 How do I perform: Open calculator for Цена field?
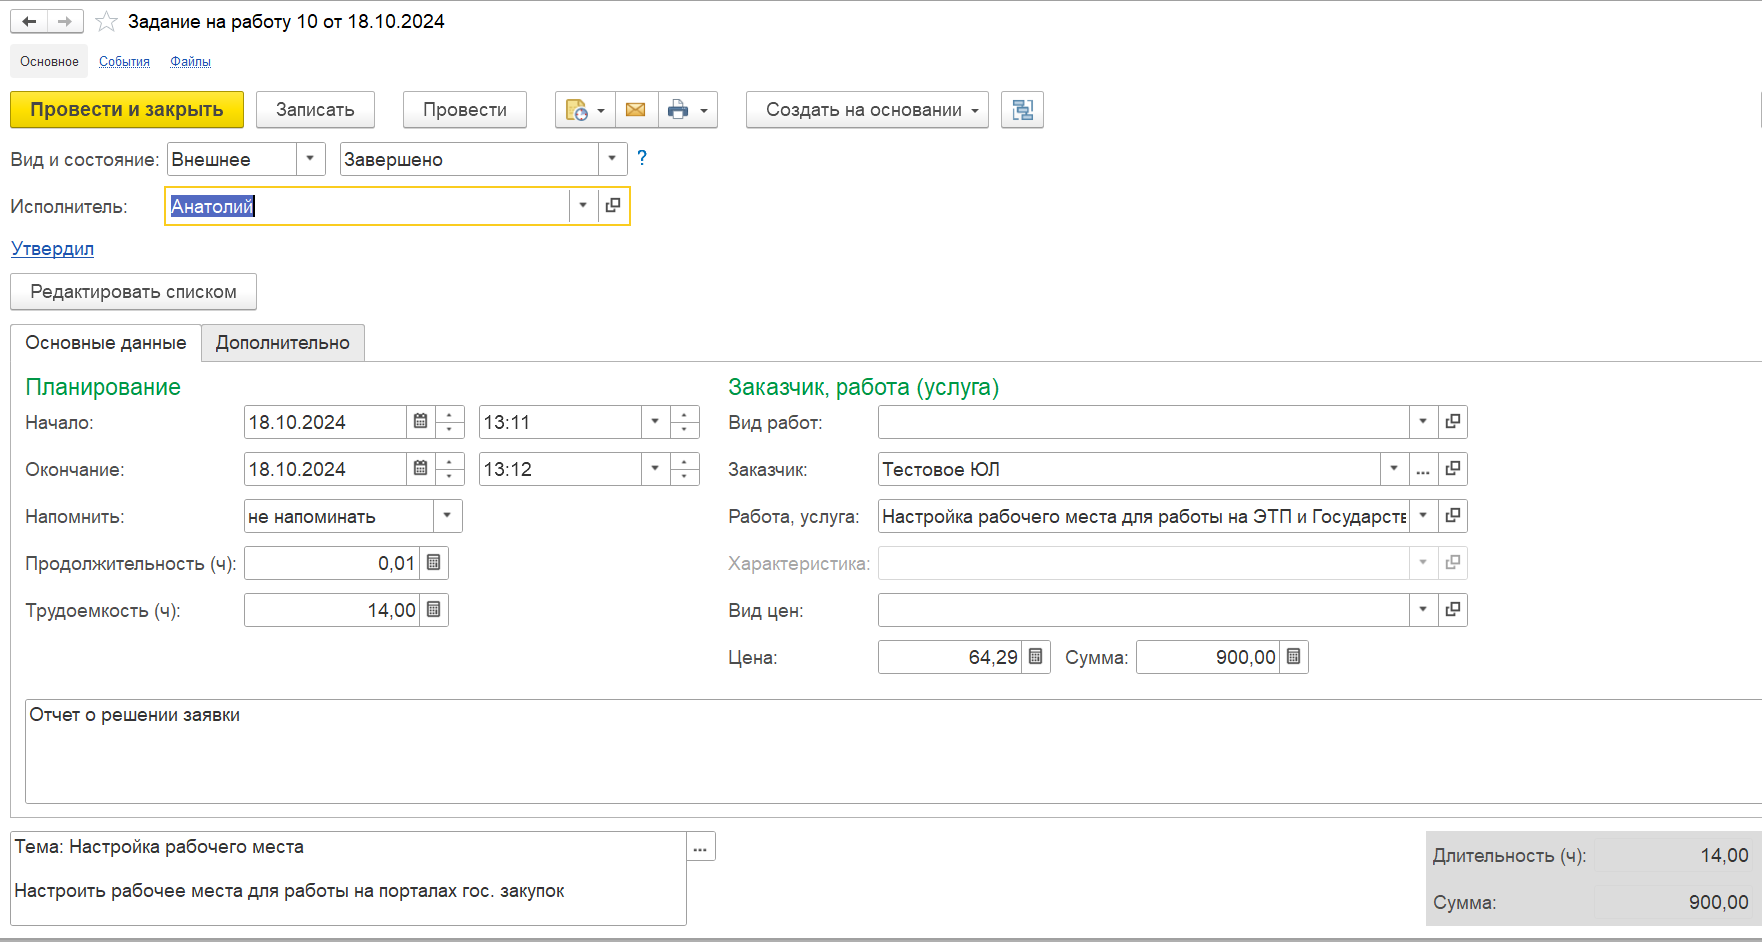(x=1036, y=657)
